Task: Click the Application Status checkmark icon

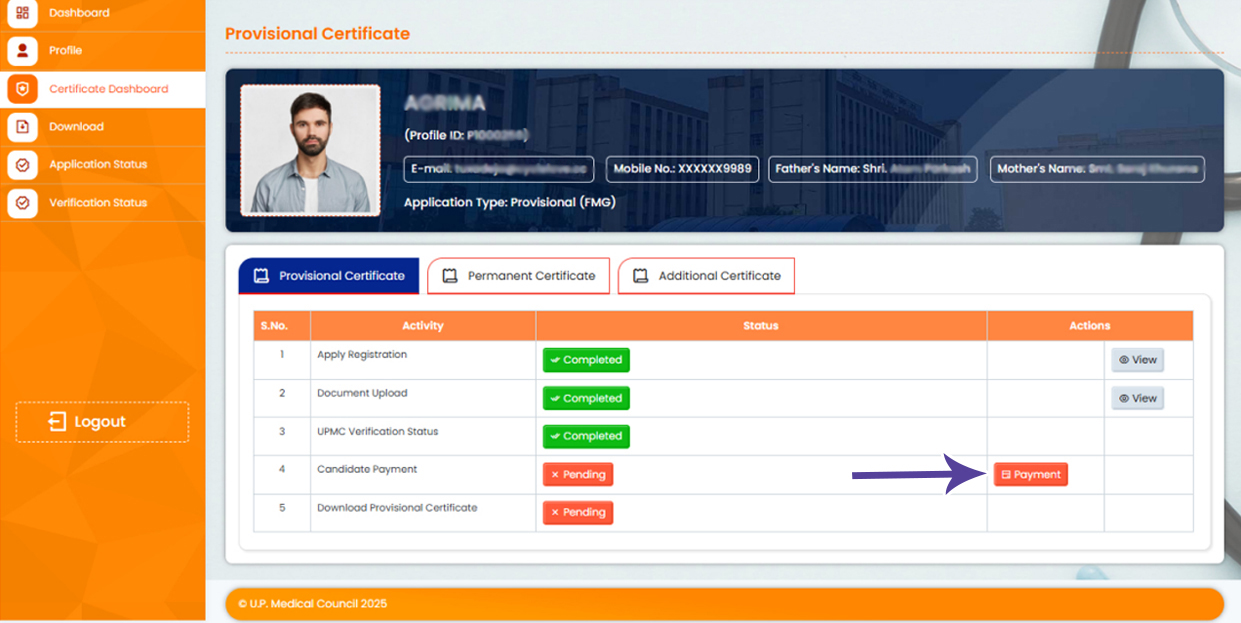Action: click(22, 165)
